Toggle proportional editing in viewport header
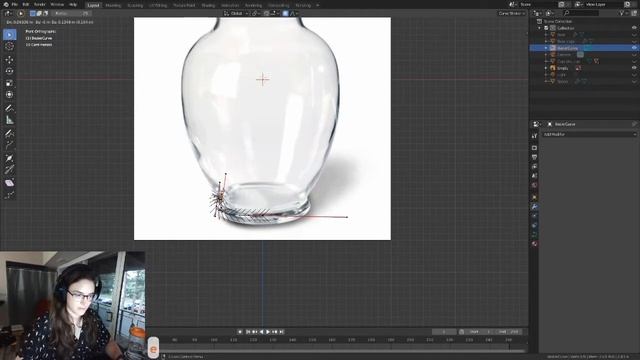 point(285,13)
